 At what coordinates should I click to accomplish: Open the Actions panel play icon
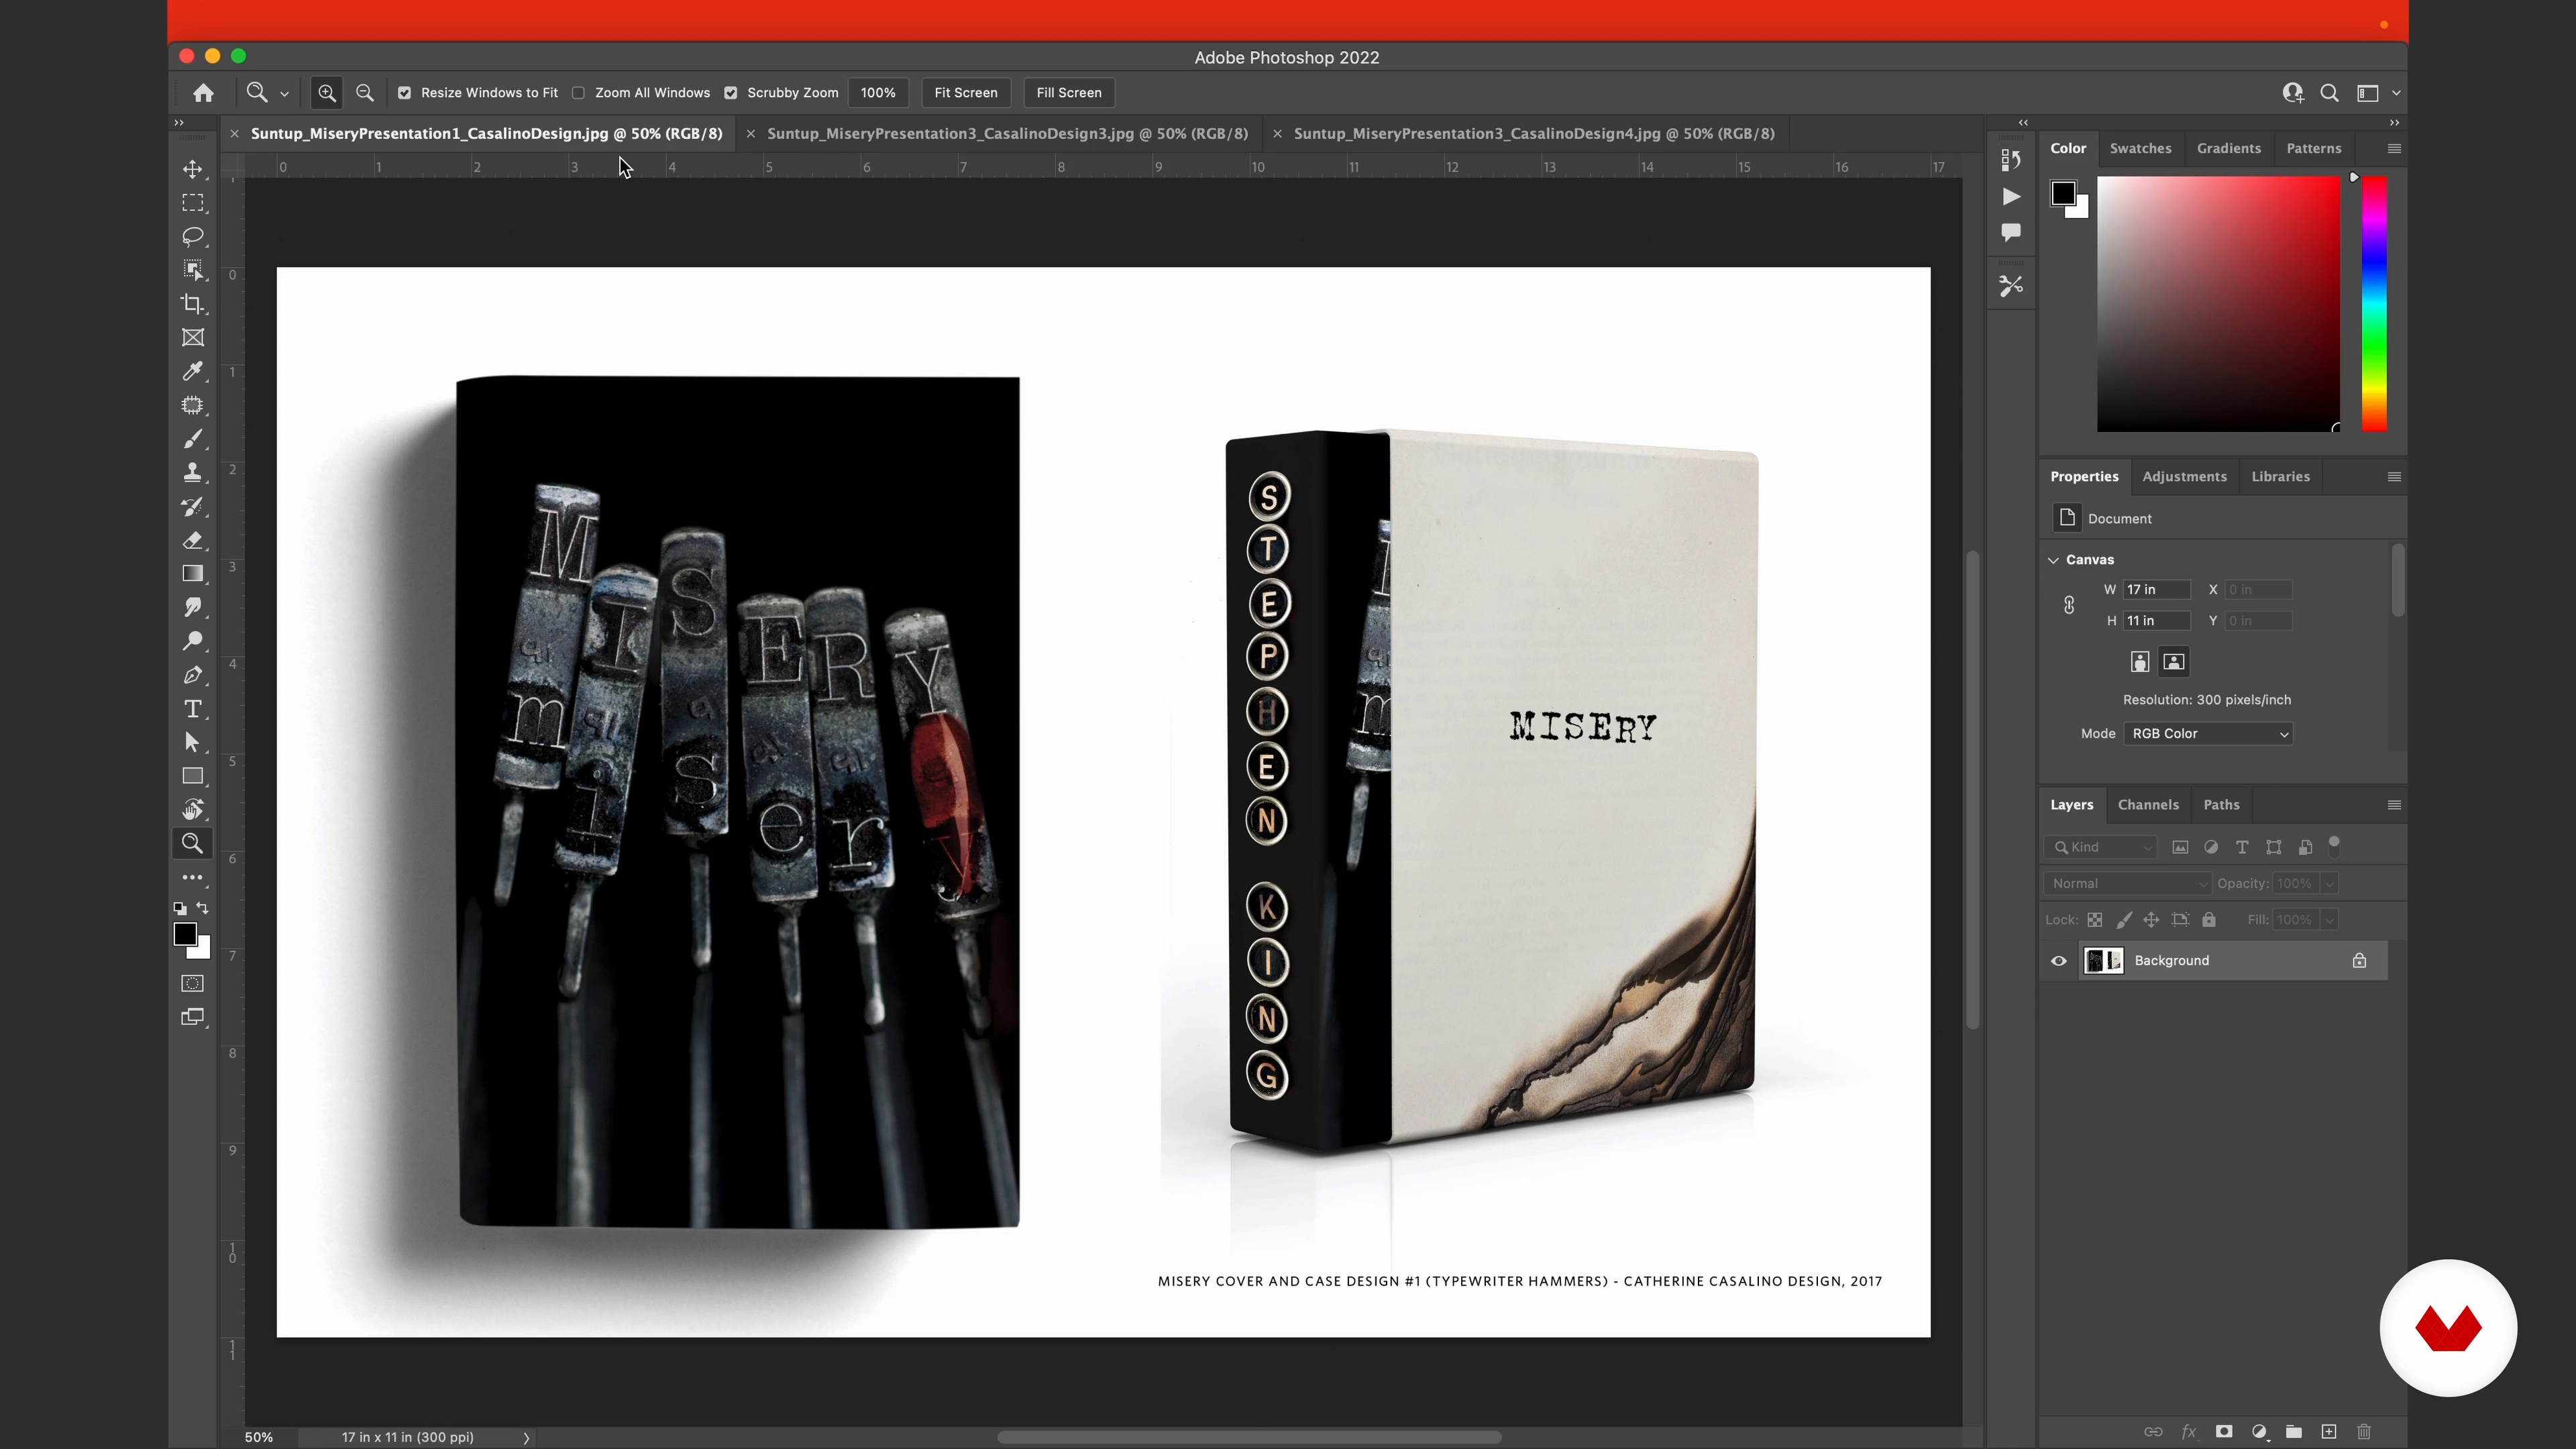(2011, 197)
